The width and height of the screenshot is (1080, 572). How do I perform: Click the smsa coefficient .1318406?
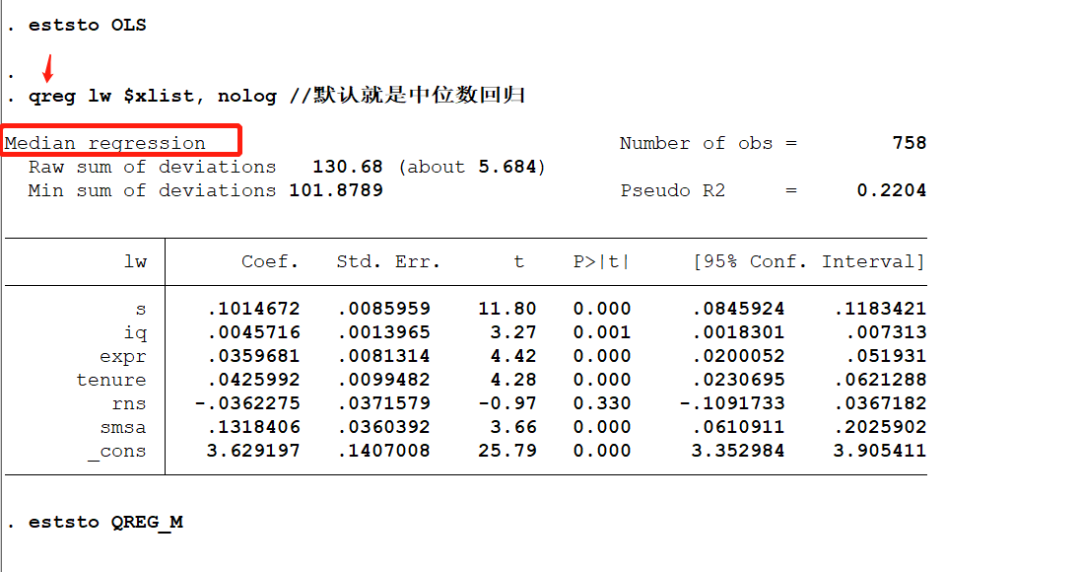(x=253, y=428)
